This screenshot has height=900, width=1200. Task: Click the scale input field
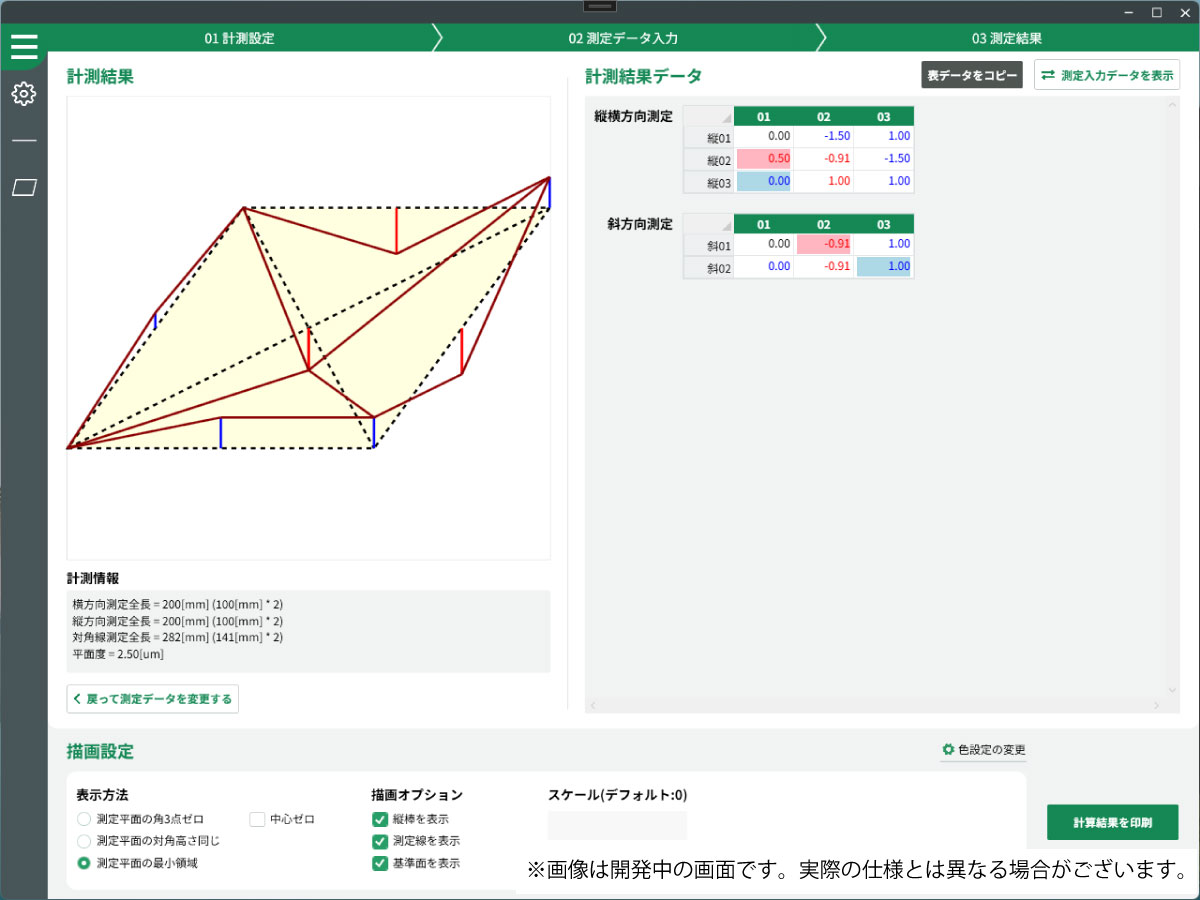click(x=617, y=825)
